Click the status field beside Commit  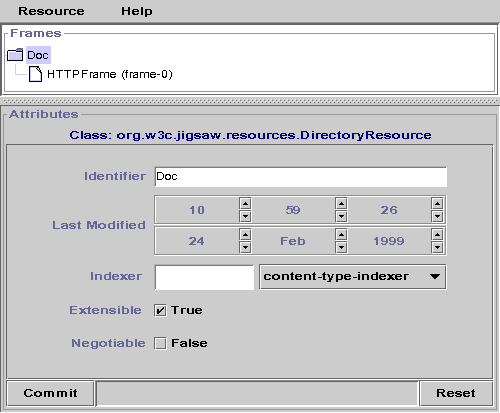(257, 393)
